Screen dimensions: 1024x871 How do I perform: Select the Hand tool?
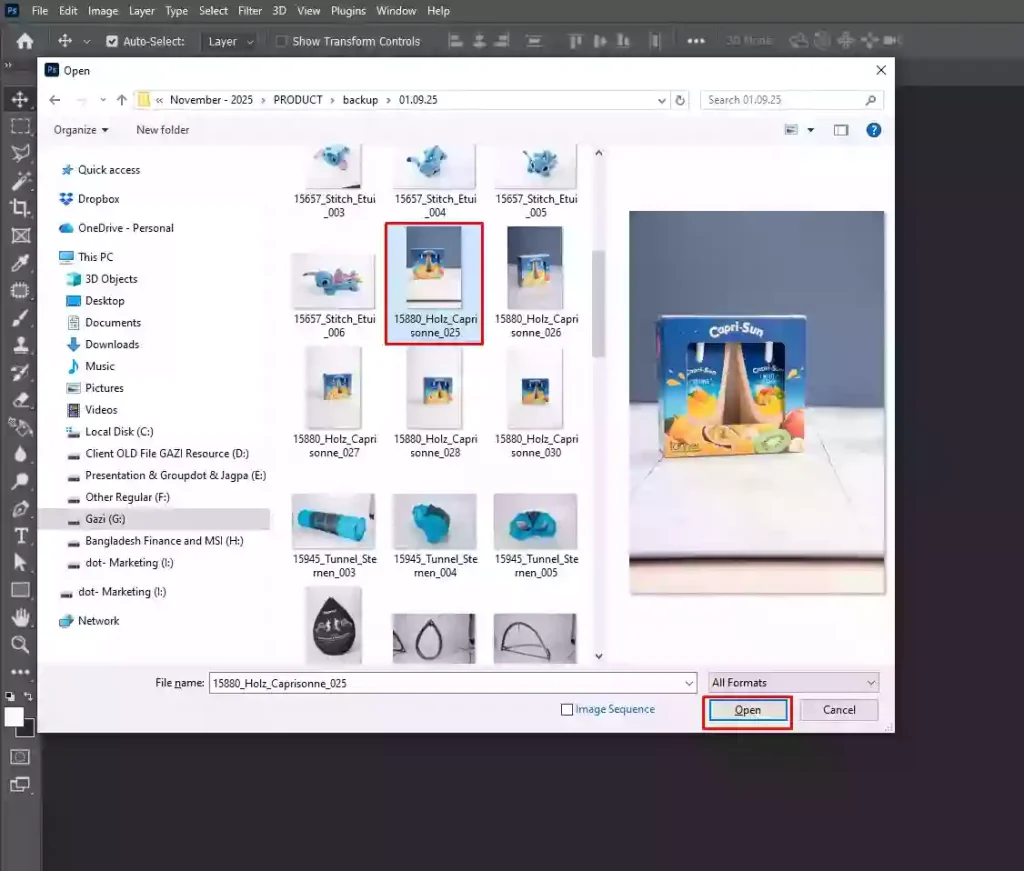(19, 617)
